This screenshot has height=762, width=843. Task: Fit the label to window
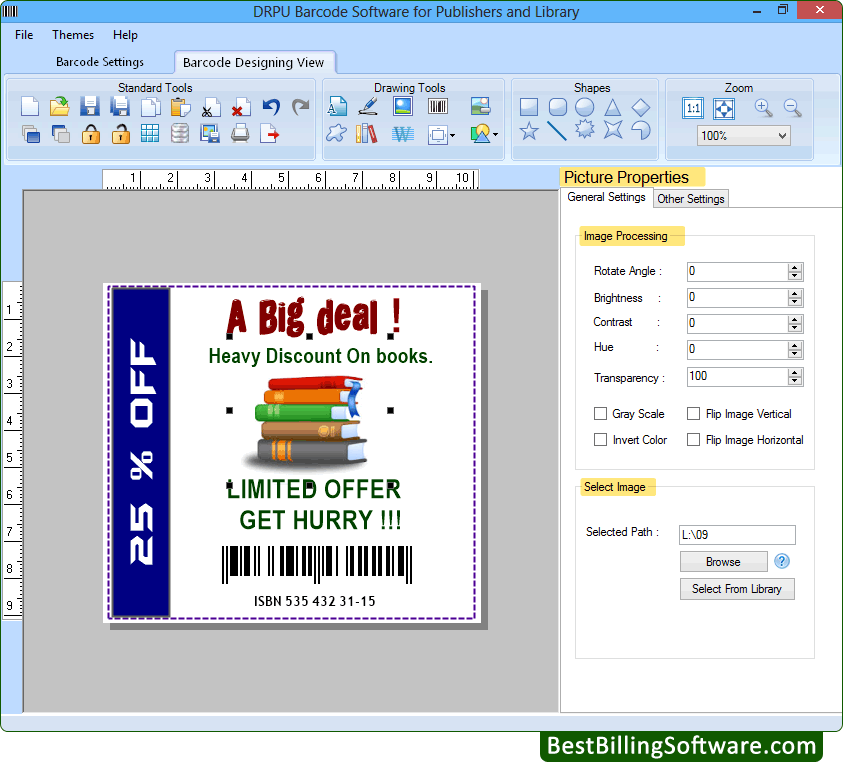[x=724, y=109]
